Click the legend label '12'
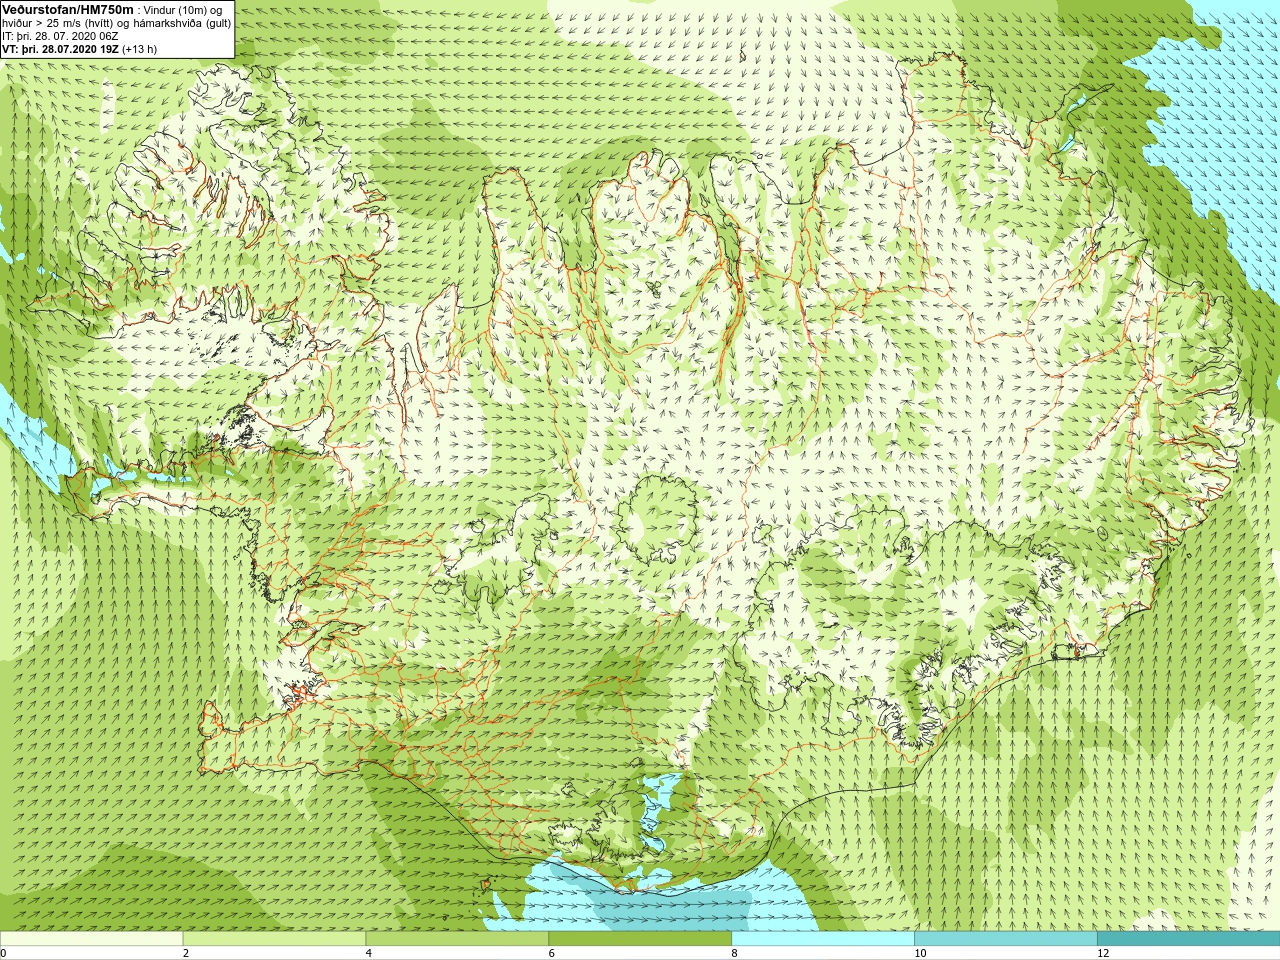The width and height of the screenshot is (1280, 960). click(1103, 953)
